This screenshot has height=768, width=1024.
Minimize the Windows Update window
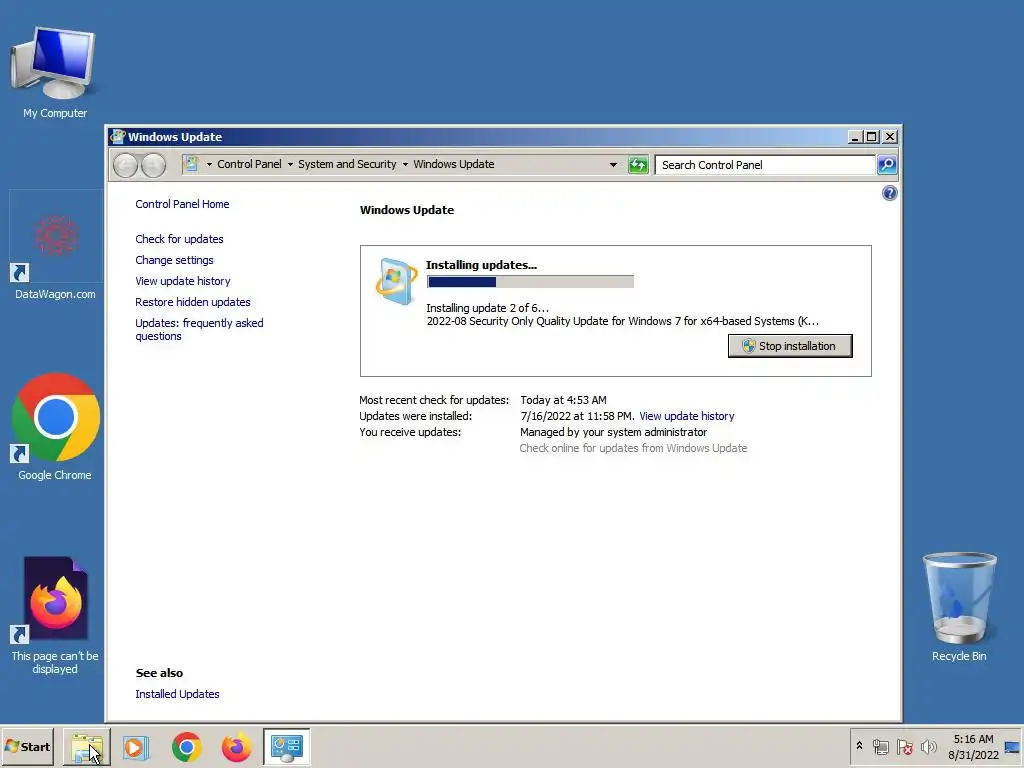click(856, 136)
